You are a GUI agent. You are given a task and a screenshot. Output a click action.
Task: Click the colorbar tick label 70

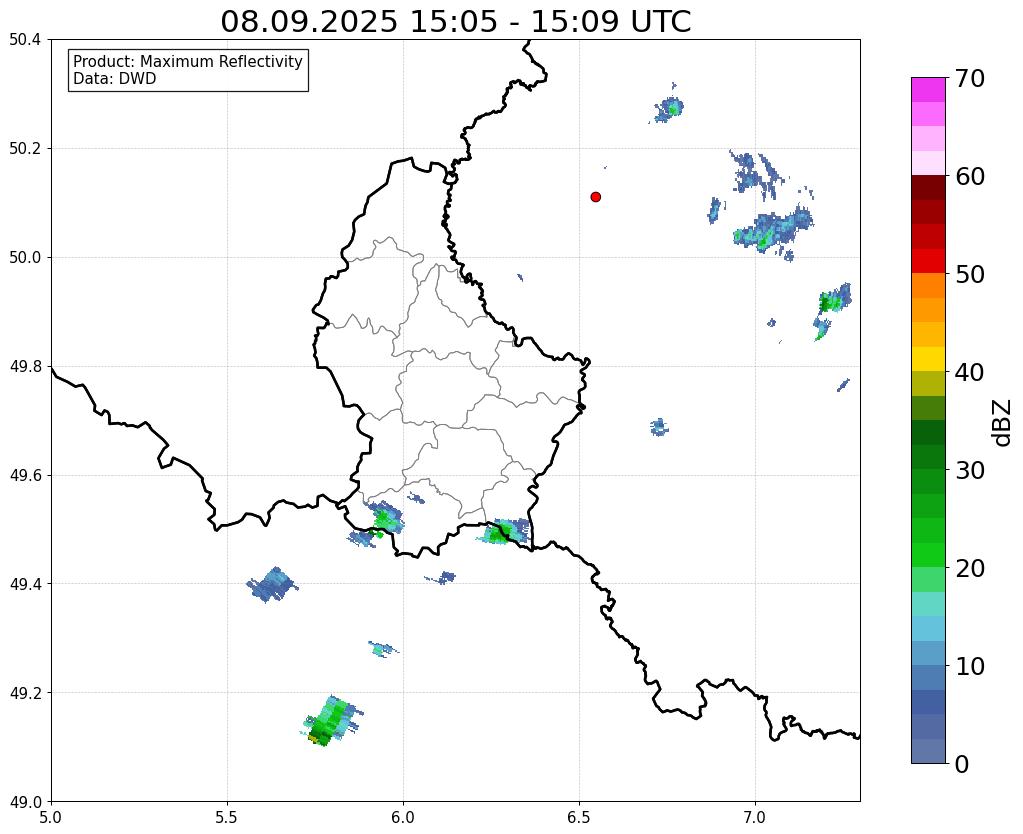970,78
